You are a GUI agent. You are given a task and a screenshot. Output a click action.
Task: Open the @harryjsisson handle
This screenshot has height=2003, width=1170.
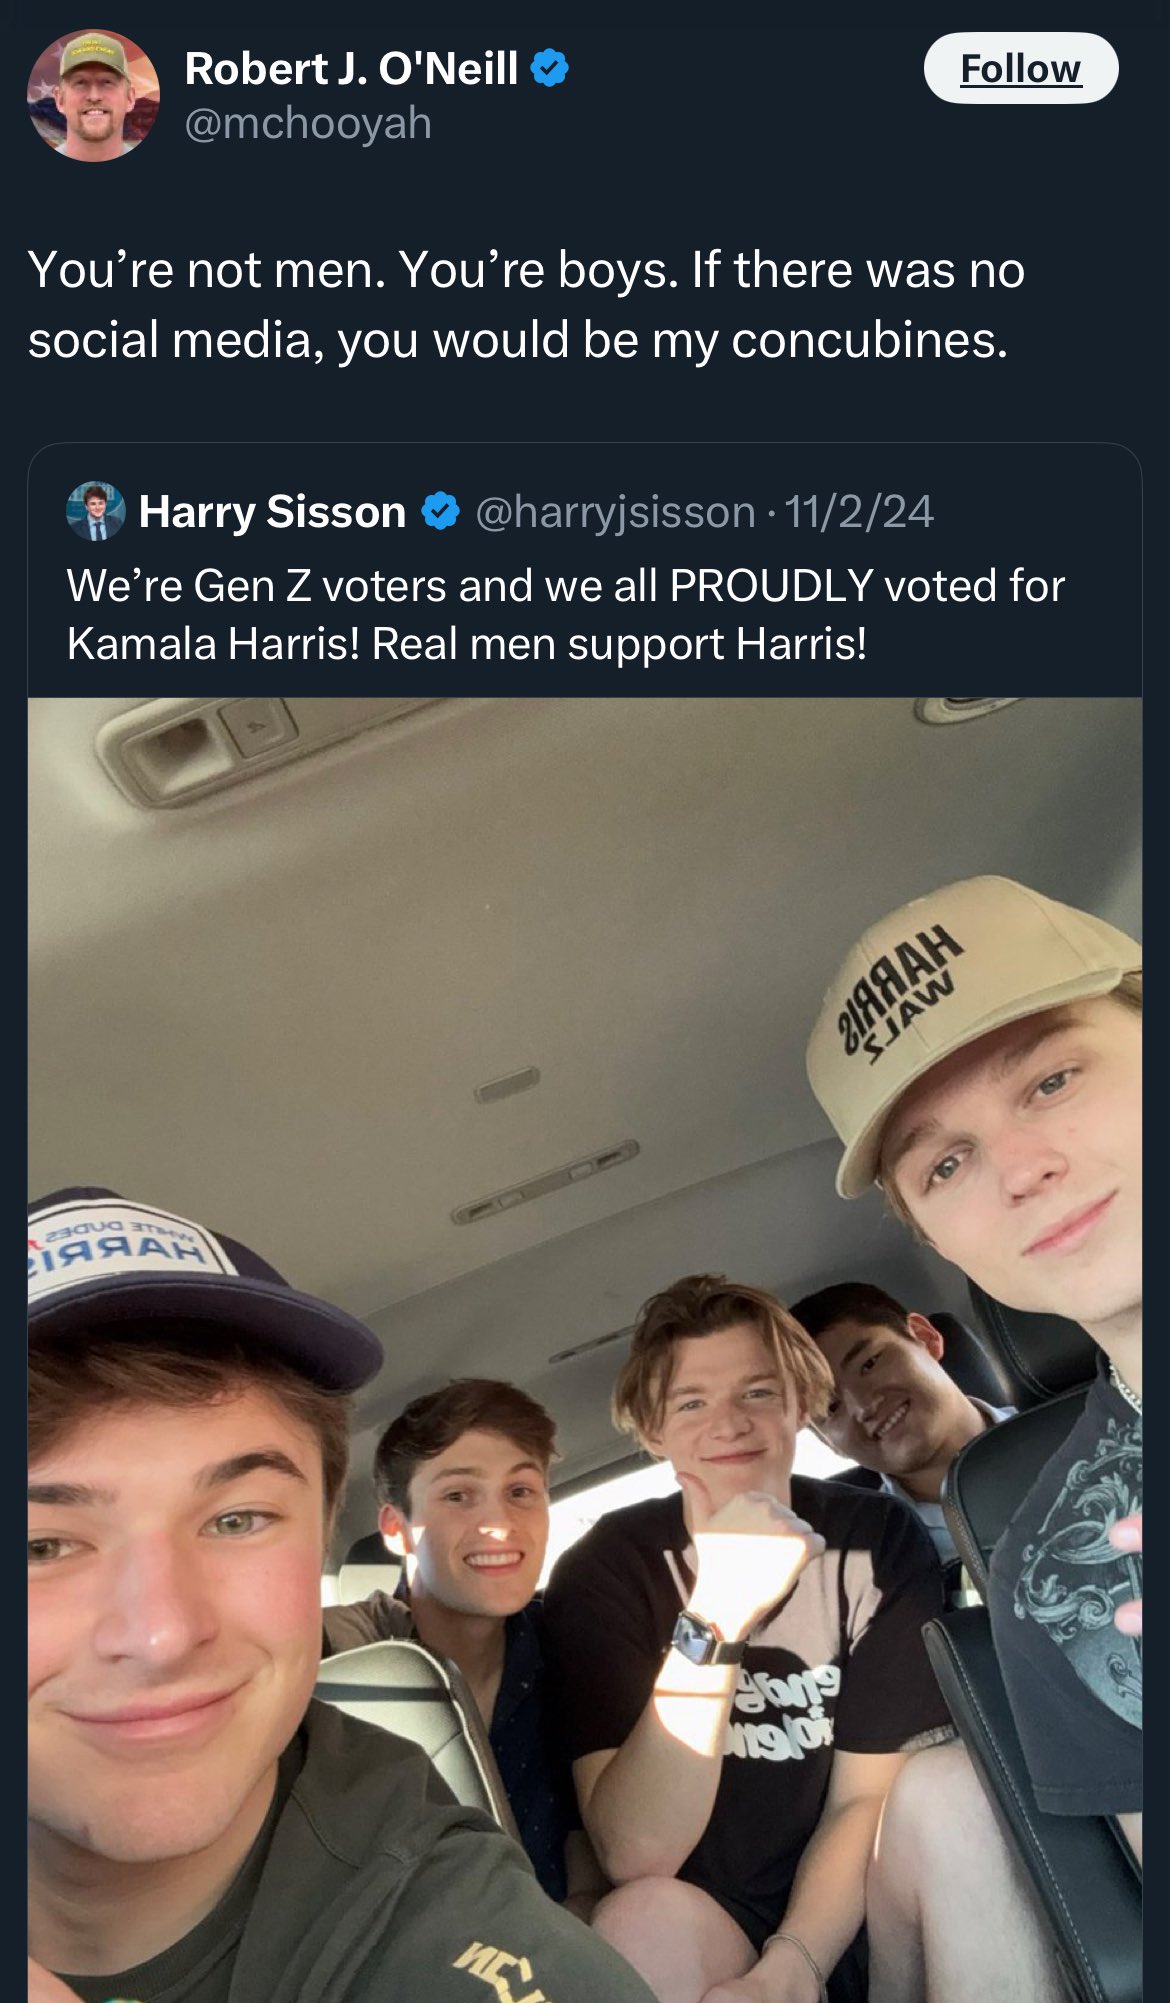coord(615,512)
